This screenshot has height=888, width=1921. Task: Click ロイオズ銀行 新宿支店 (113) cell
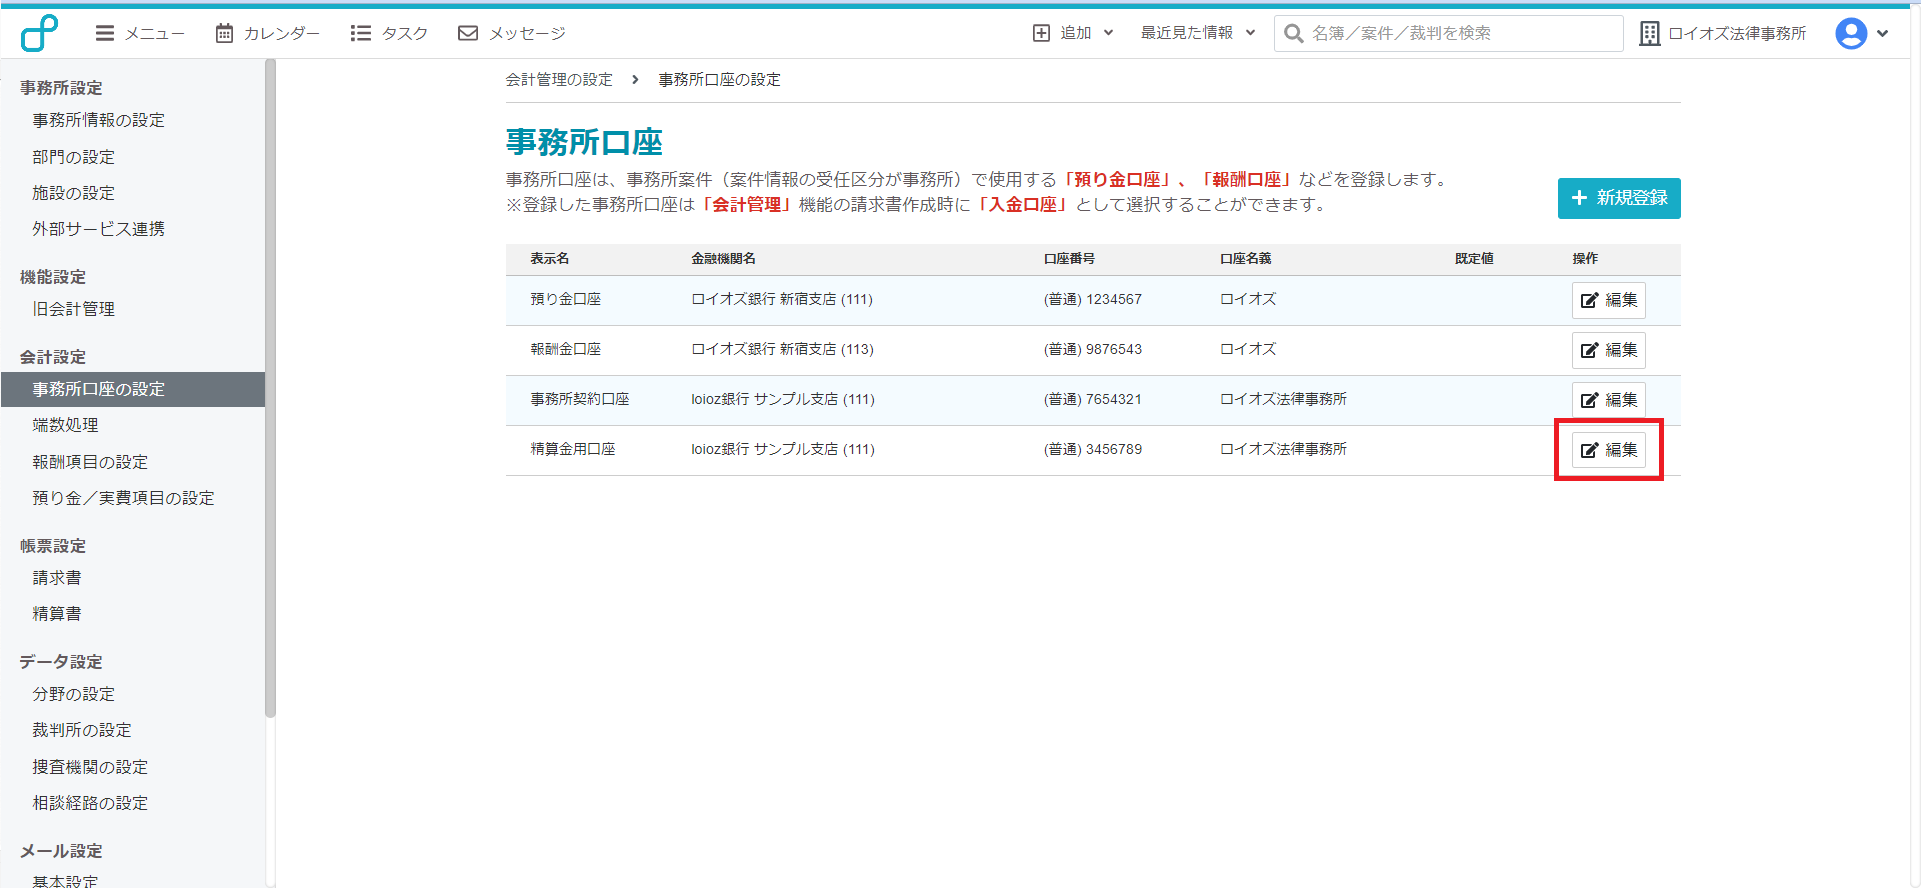(783, 349)
